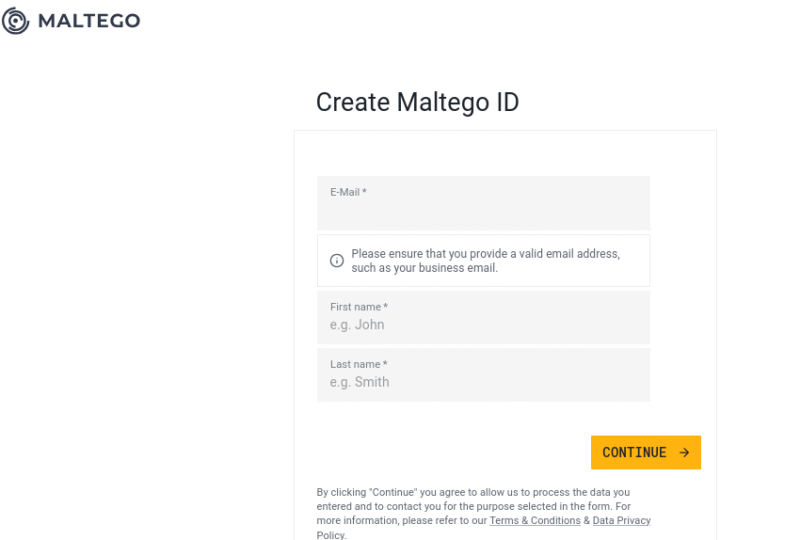Click the info circle icon beside email hint
This screenshot has width=800, height=540.
(x=337, y=261)
